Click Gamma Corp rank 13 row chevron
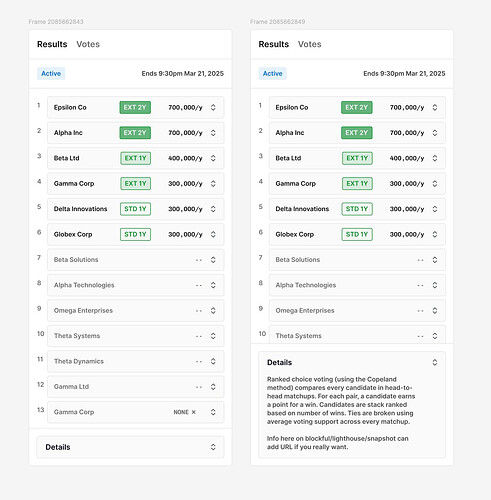Viewport: 491px width, 500px height. pyautogui.click(x=213, y=412)
